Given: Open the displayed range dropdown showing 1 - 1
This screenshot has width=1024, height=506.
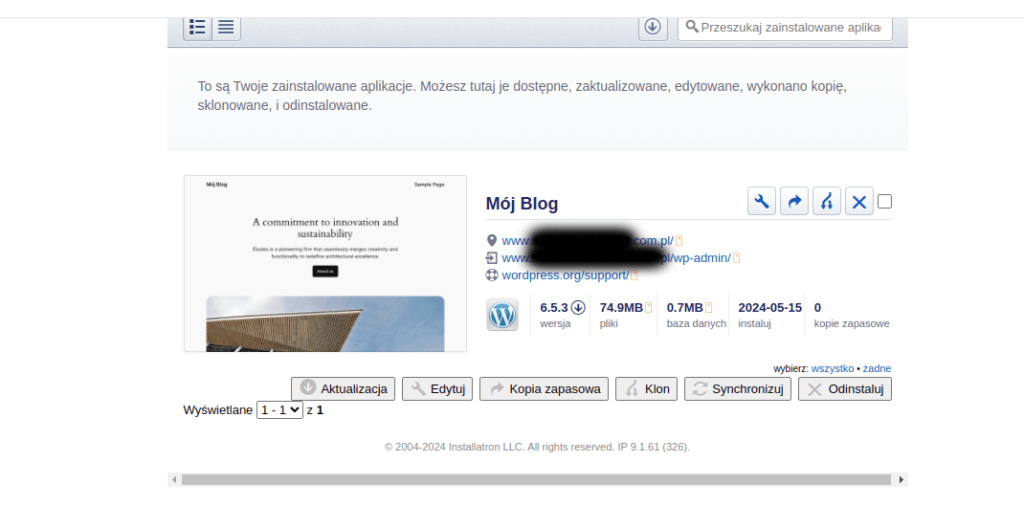Looking at the screenshot, I should (x=279, y=410).
